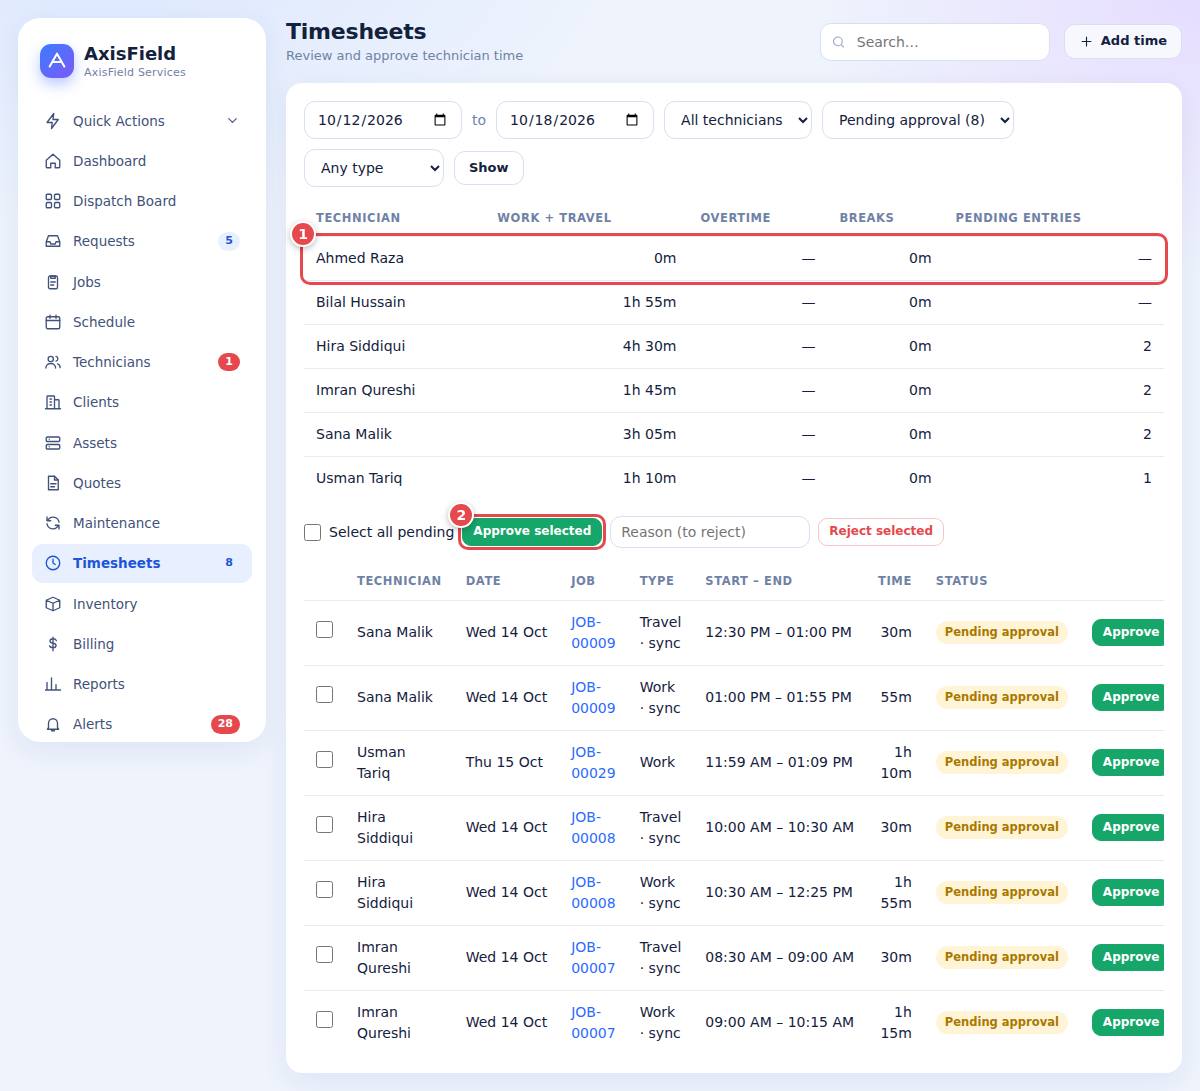This screenshot has width=1200, height=1091.
Task: Check Hira Siddiqui 10:30 AM work entry
Action: pyautogui.click(x=324, y=890)
